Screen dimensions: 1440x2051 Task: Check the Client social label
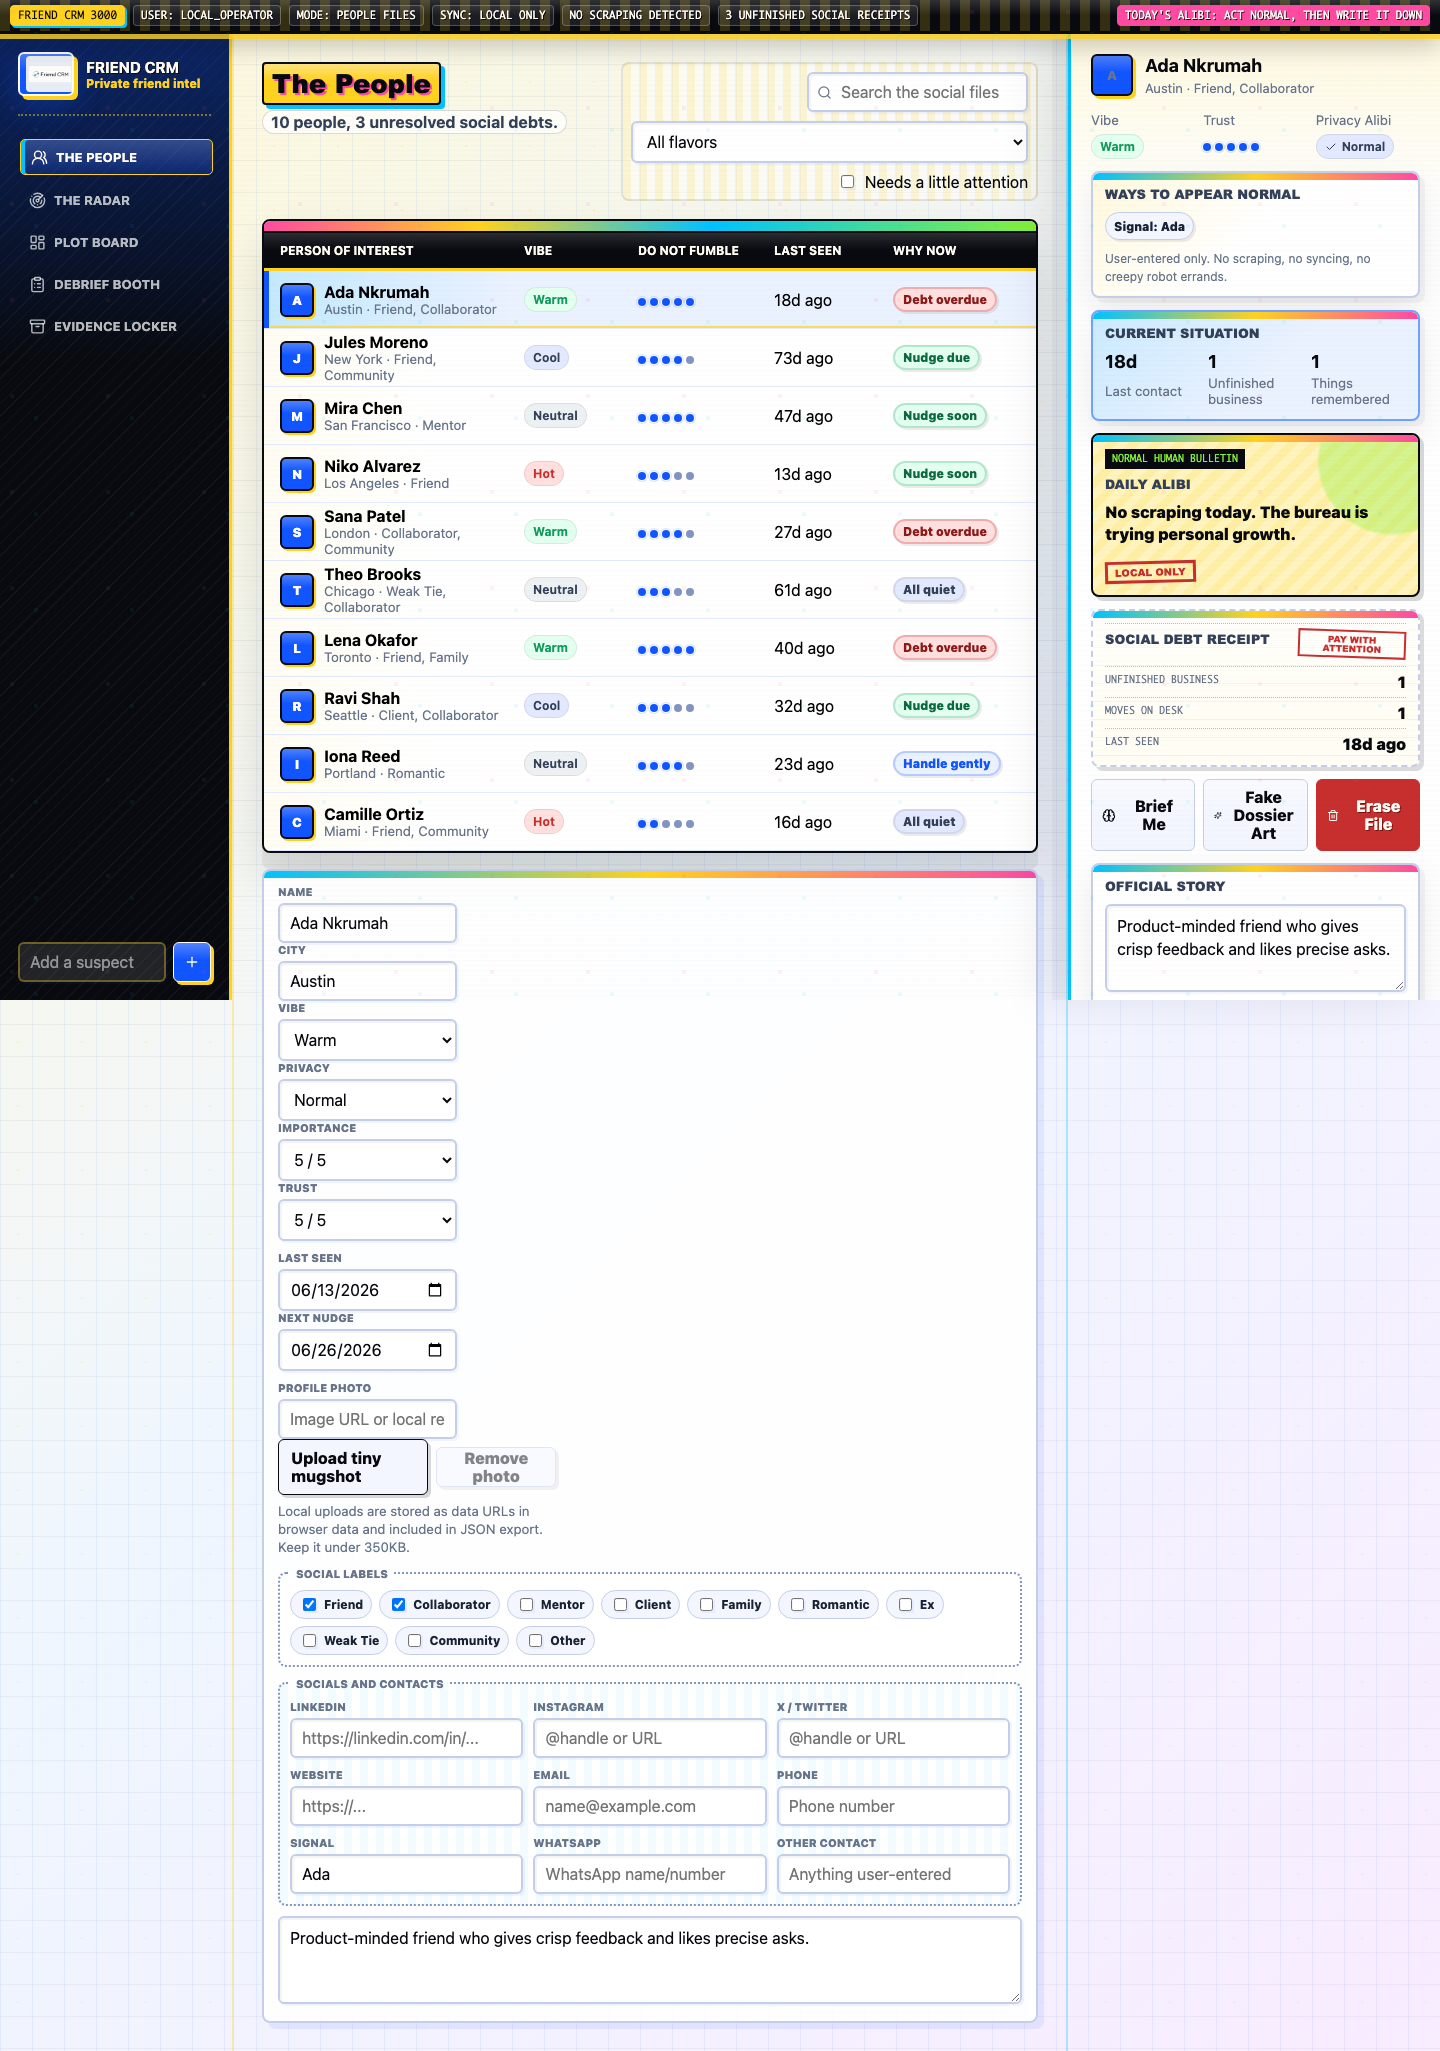(x=621, y=1605)
